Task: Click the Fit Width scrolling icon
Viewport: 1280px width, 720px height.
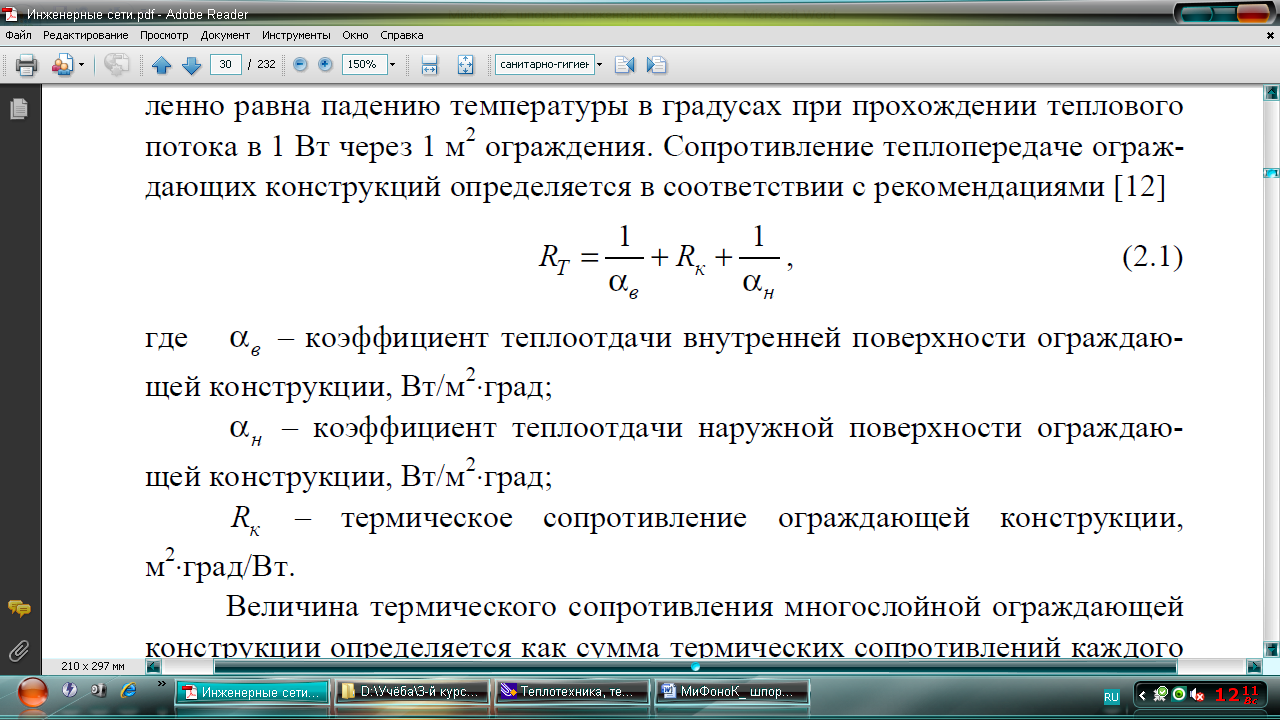Action: pyautogui.click(x=430, y=65)
